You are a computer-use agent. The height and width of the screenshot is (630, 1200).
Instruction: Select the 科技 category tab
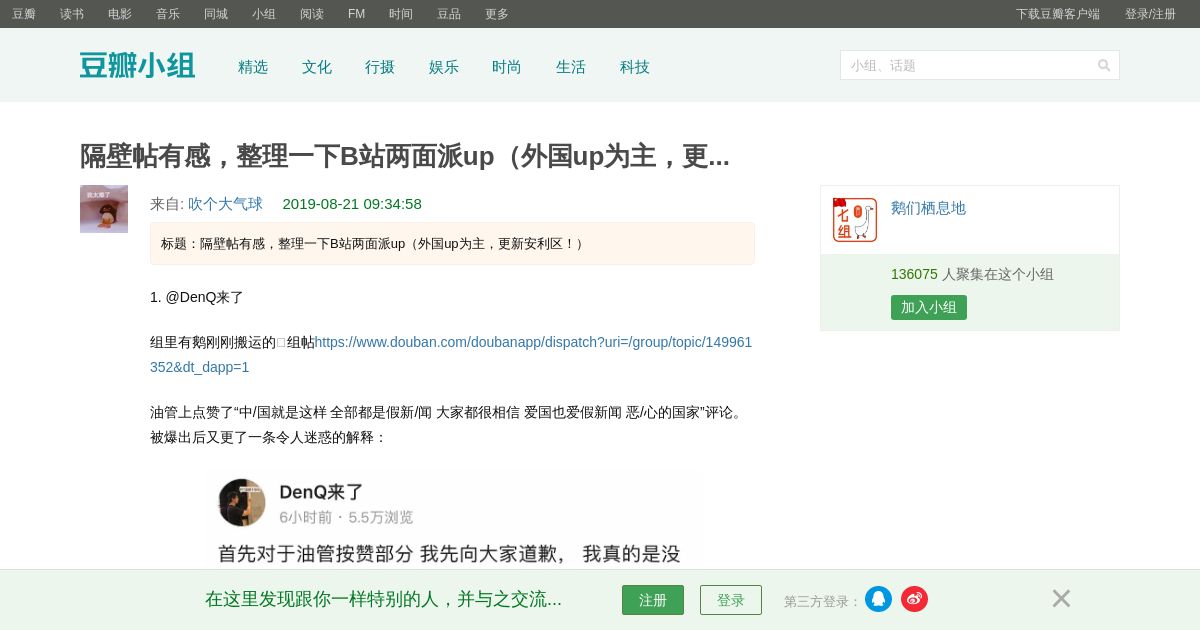click(635, 67)
